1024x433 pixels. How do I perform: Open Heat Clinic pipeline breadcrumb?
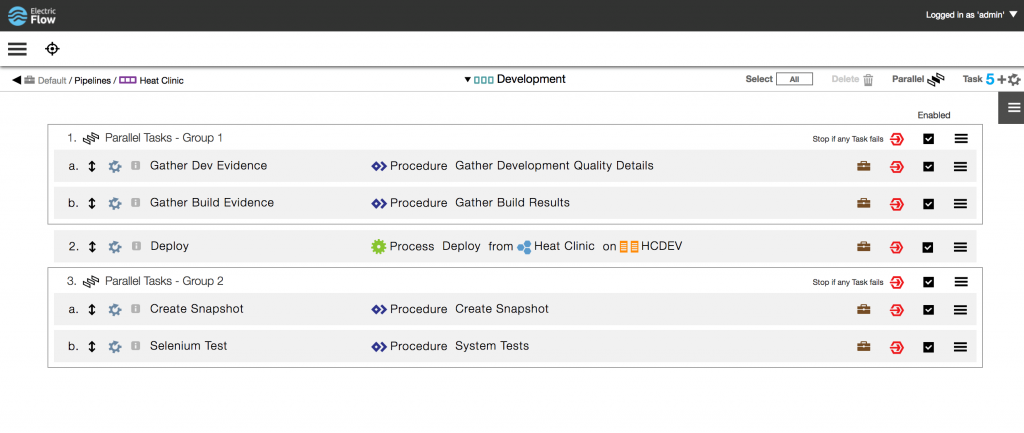(x=161, y=81)
